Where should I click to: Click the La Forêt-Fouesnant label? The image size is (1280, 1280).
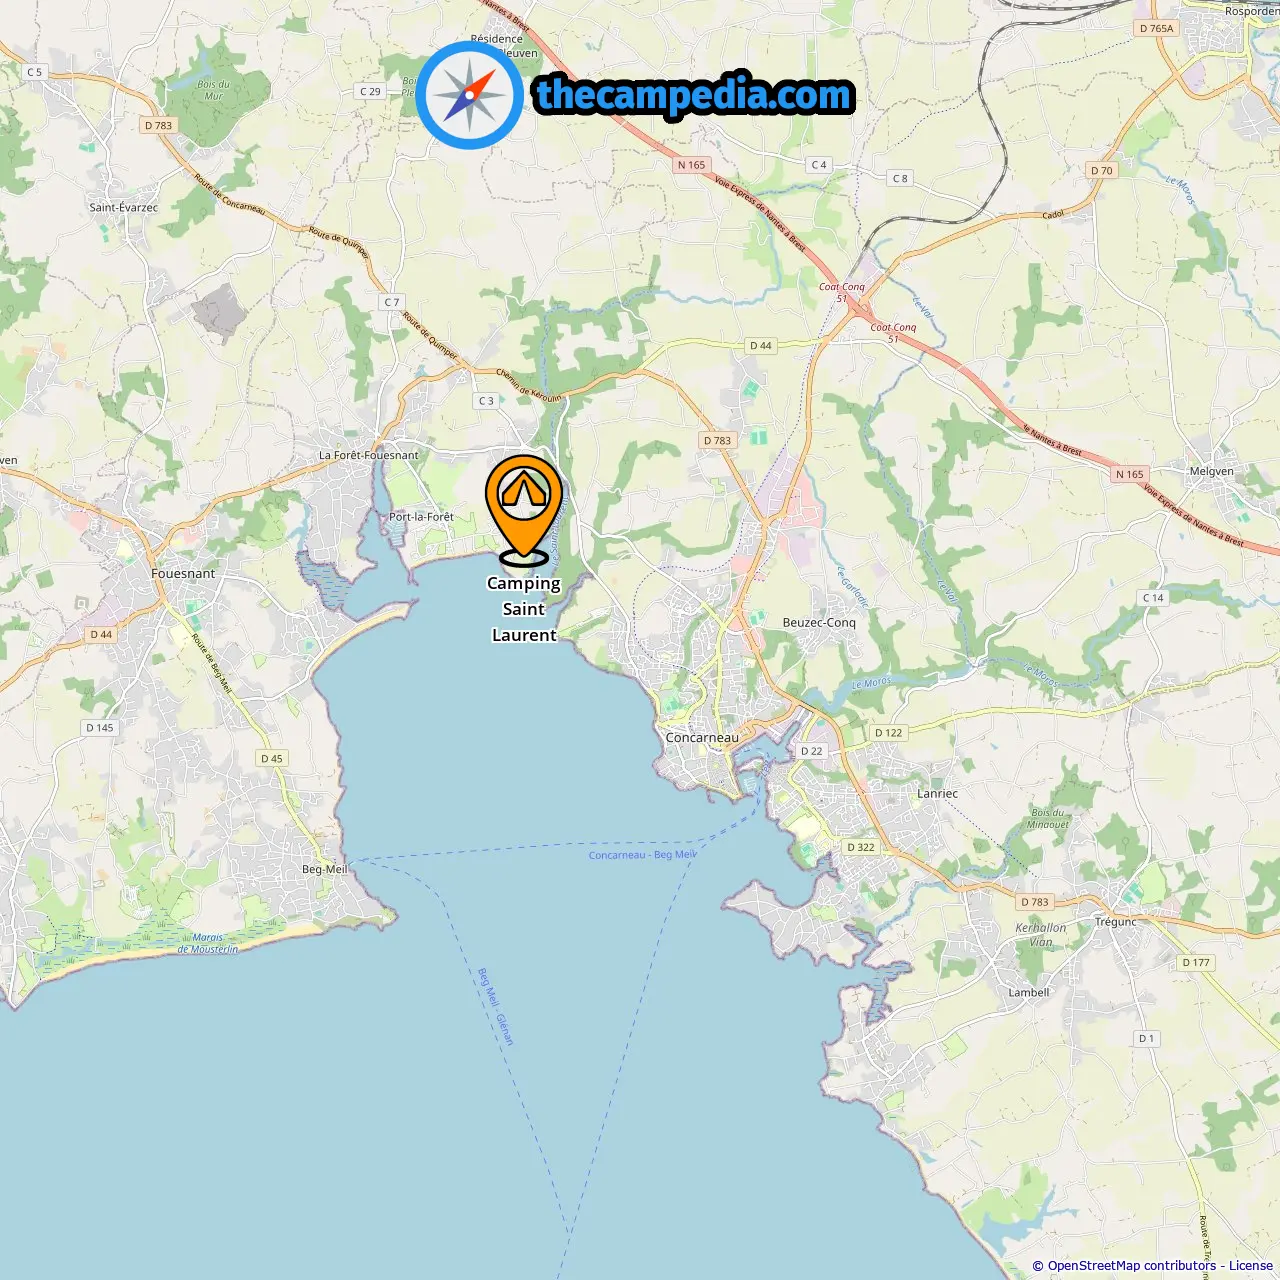[x=369, y=455]
